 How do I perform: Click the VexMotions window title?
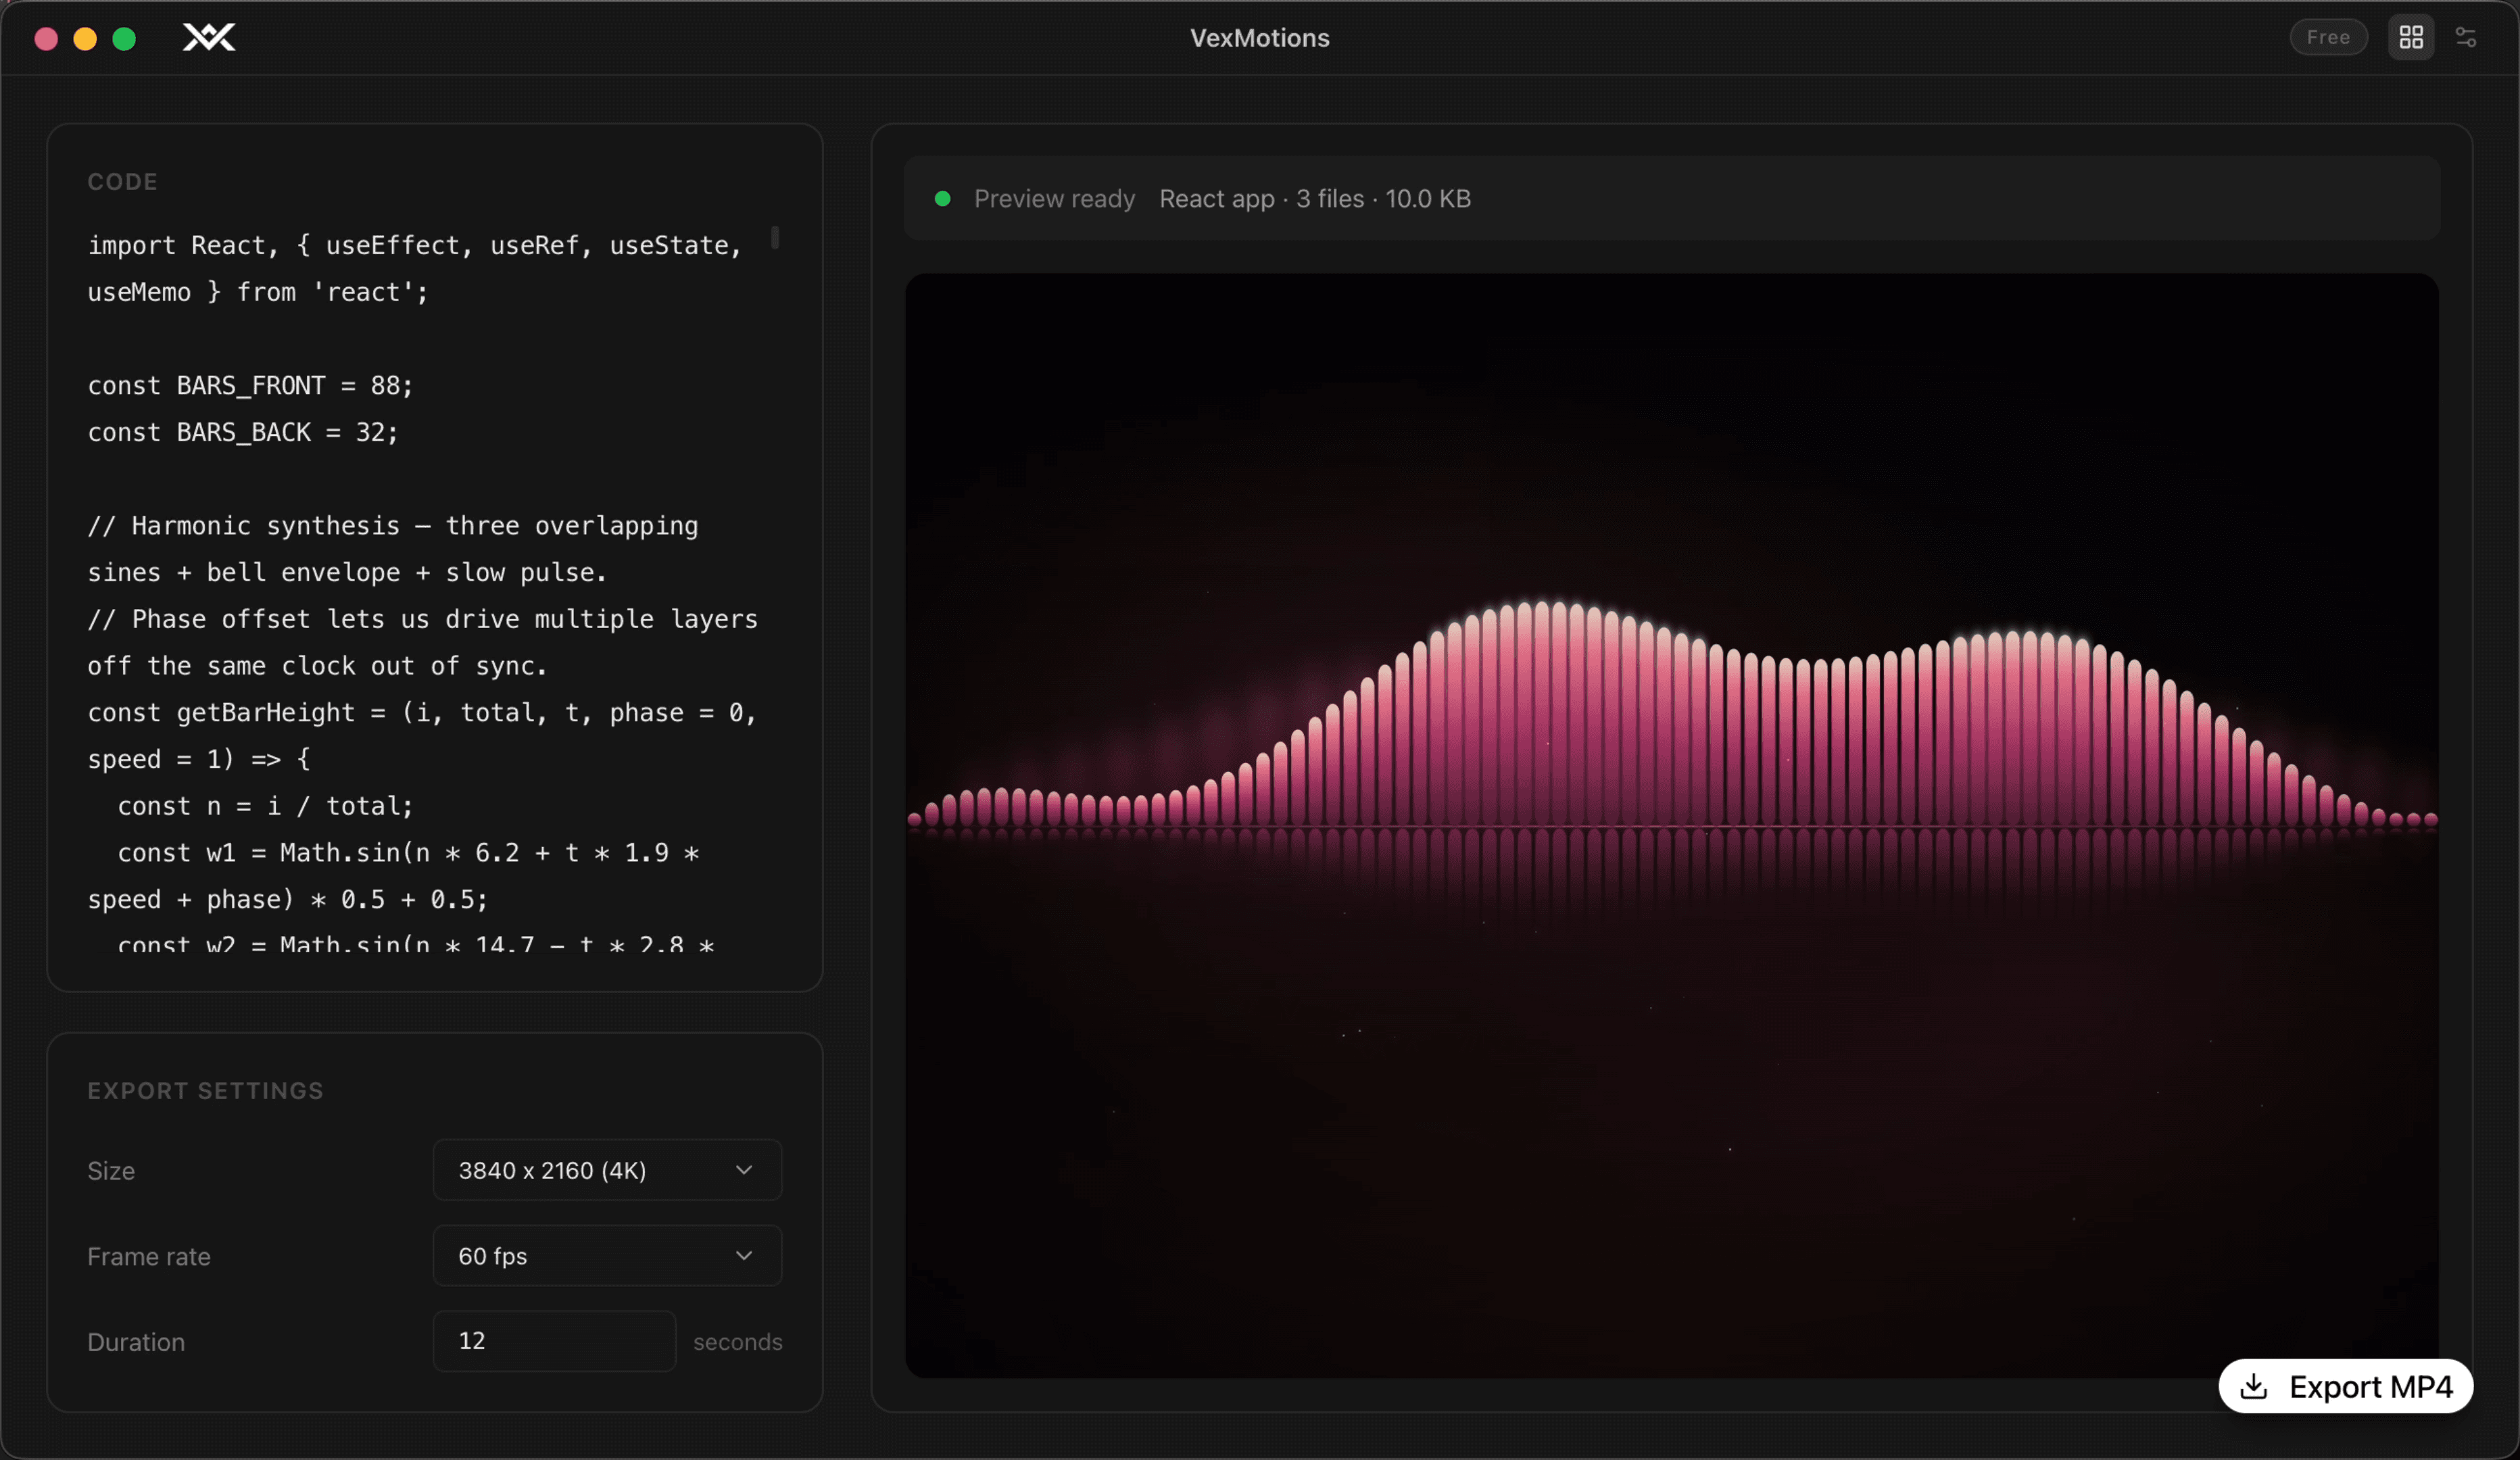(x=1260, y=38)
